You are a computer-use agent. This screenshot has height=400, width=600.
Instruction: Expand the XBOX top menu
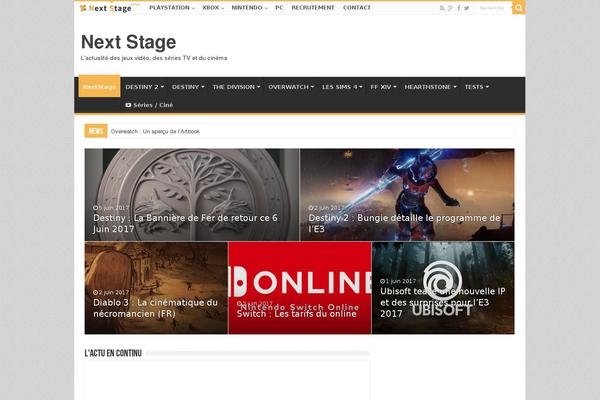(x=213, y=8)
